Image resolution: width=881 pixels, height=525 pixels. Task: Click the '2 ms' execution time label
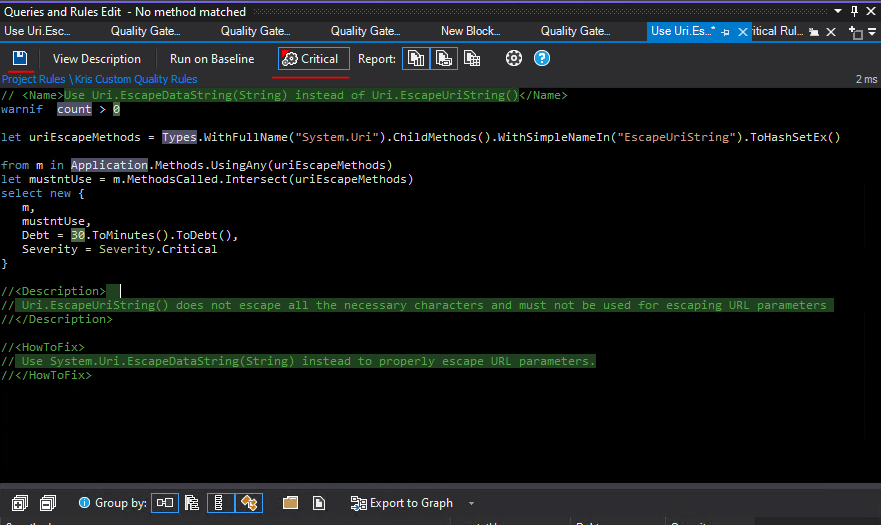pyautogui.click(x=866, y=79)
